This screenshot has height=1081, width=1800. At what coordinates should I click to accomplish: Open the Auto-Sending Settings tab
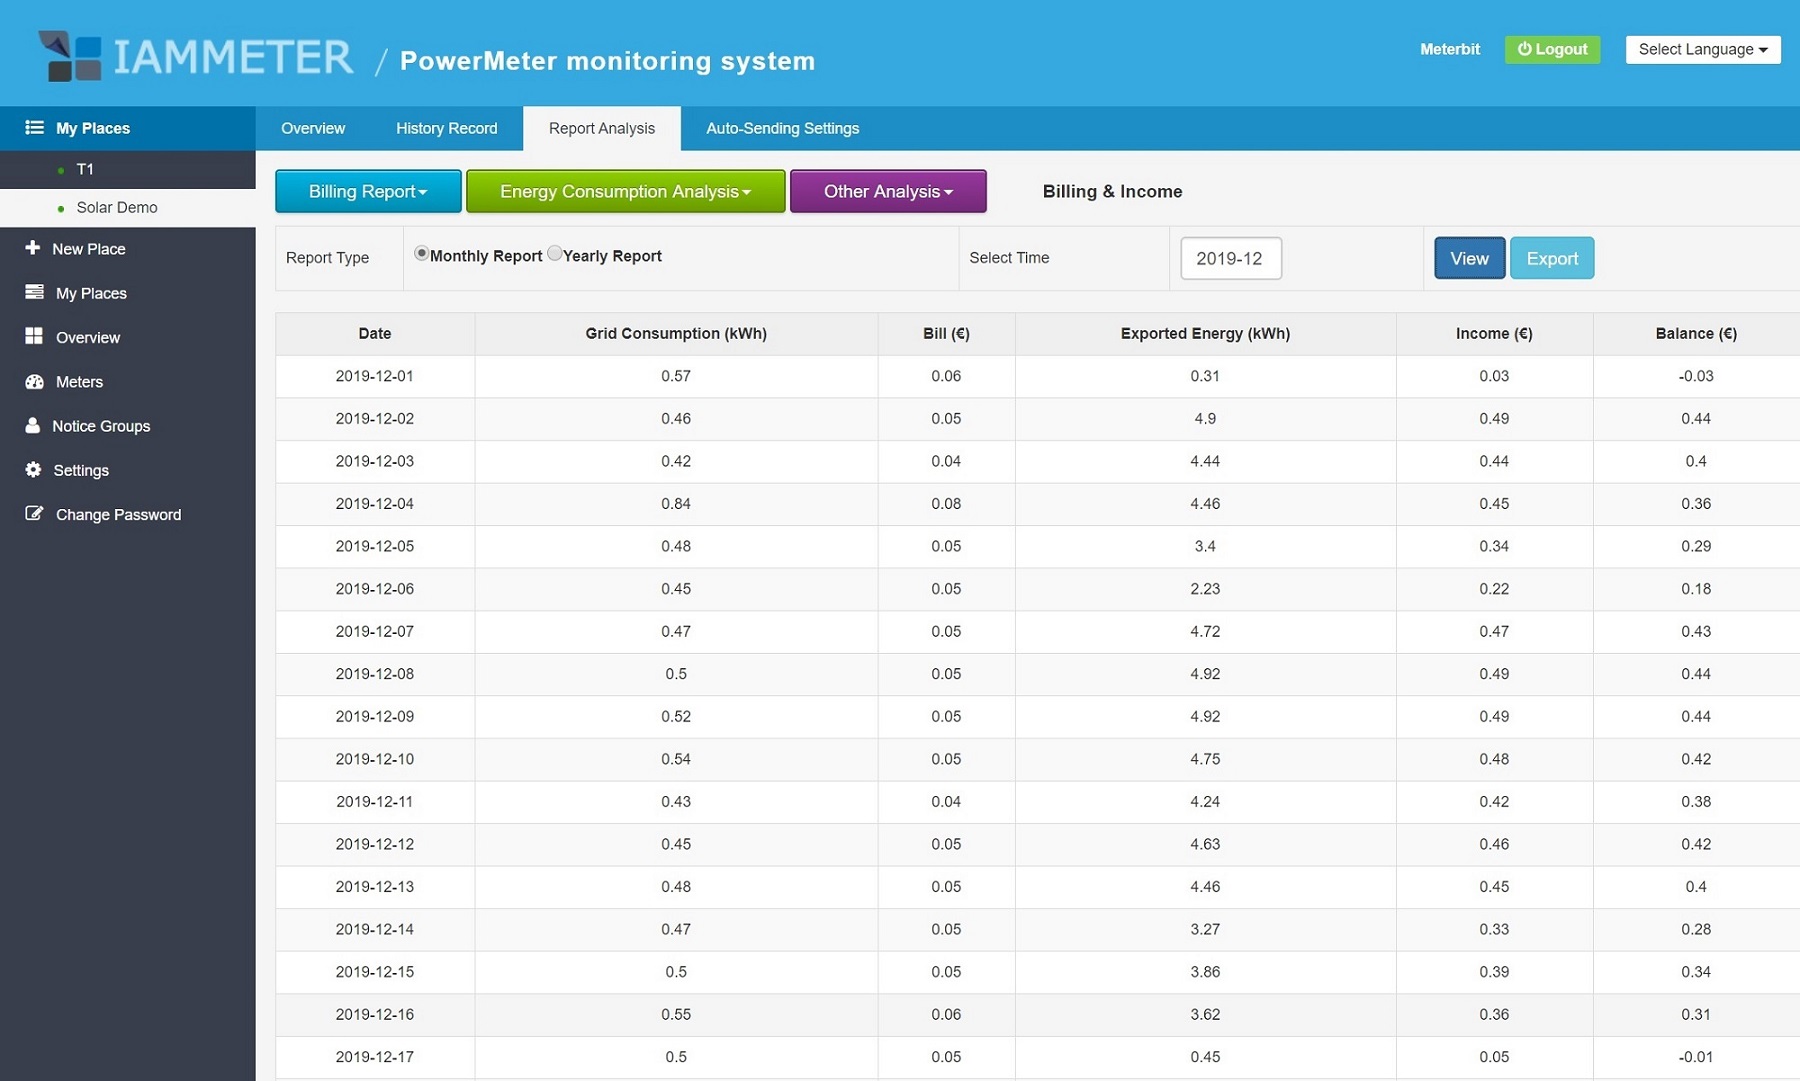[x=782, y=128]
